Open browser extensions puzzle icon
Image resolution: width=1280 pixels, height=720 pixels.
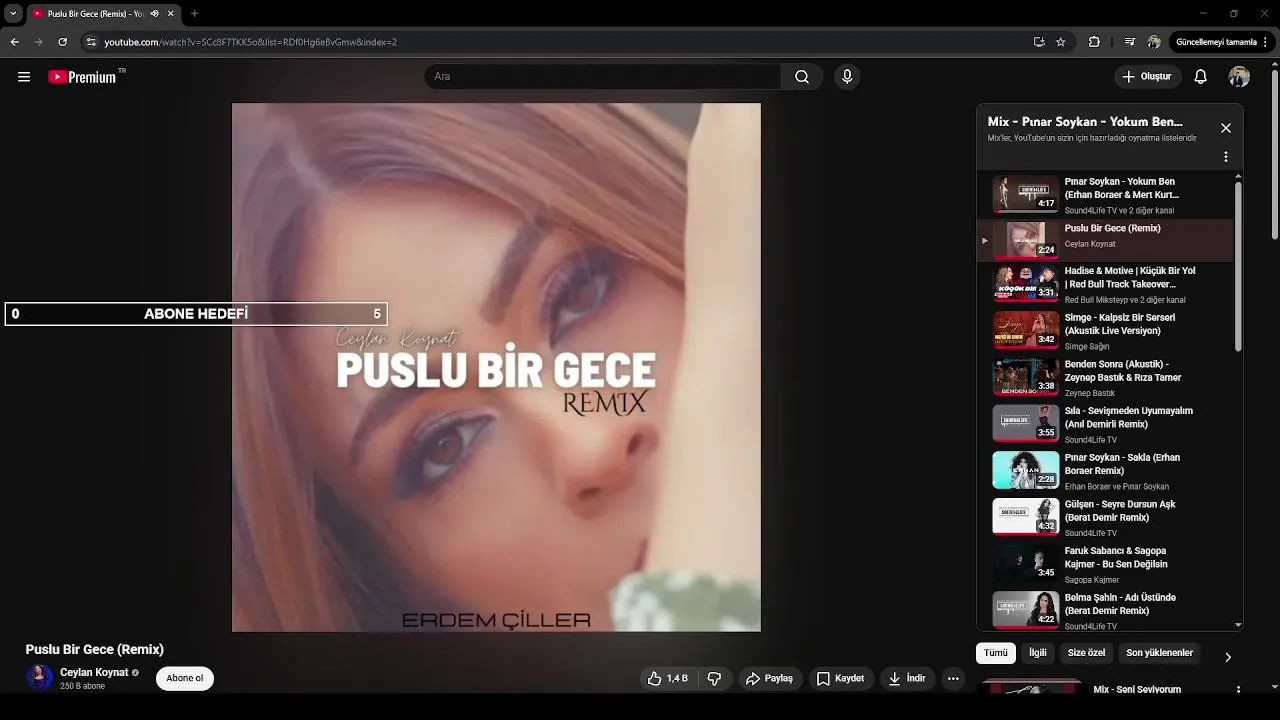coord(1094,42)
